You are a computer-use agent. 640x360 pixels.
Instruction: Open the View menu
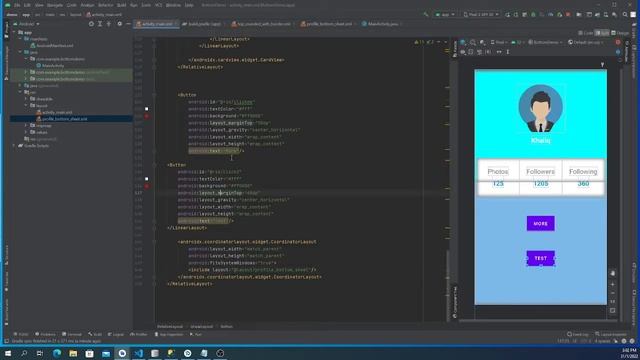click(x=39, y=5)
